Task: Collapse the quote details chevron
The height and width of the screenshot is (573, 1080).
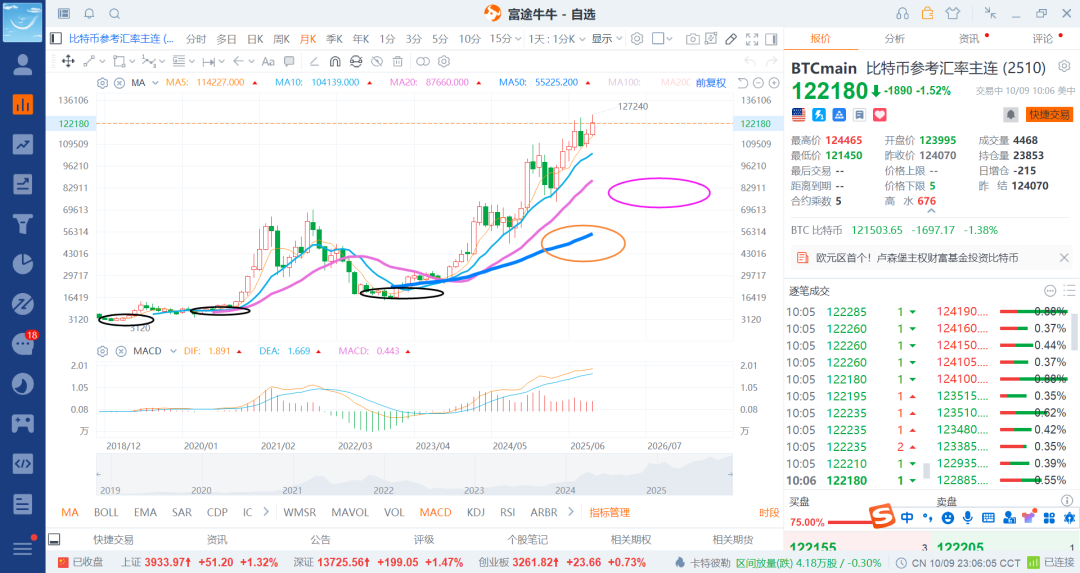Action: tap(931, 211)
